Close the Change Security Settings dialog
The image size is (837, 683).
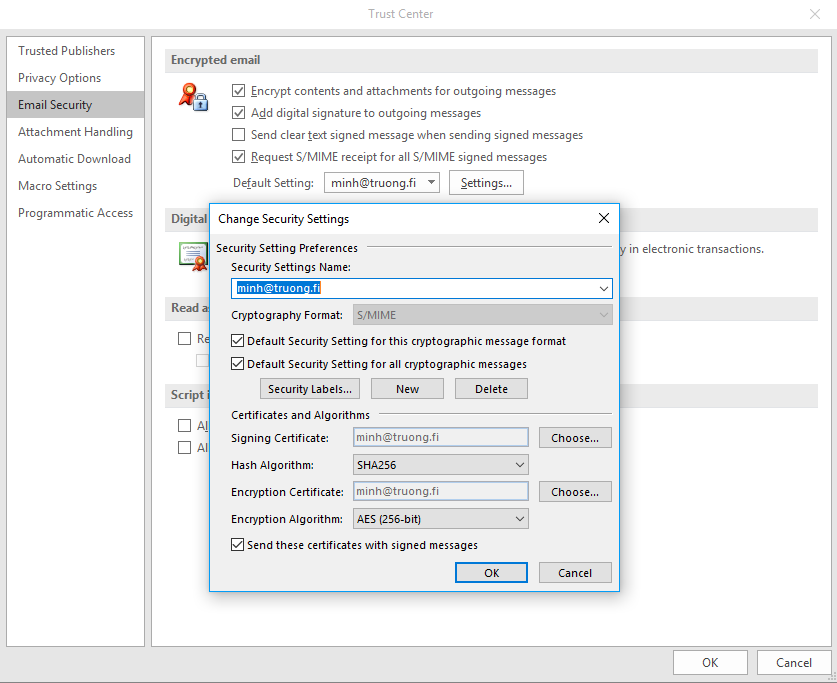click(603, 218)
